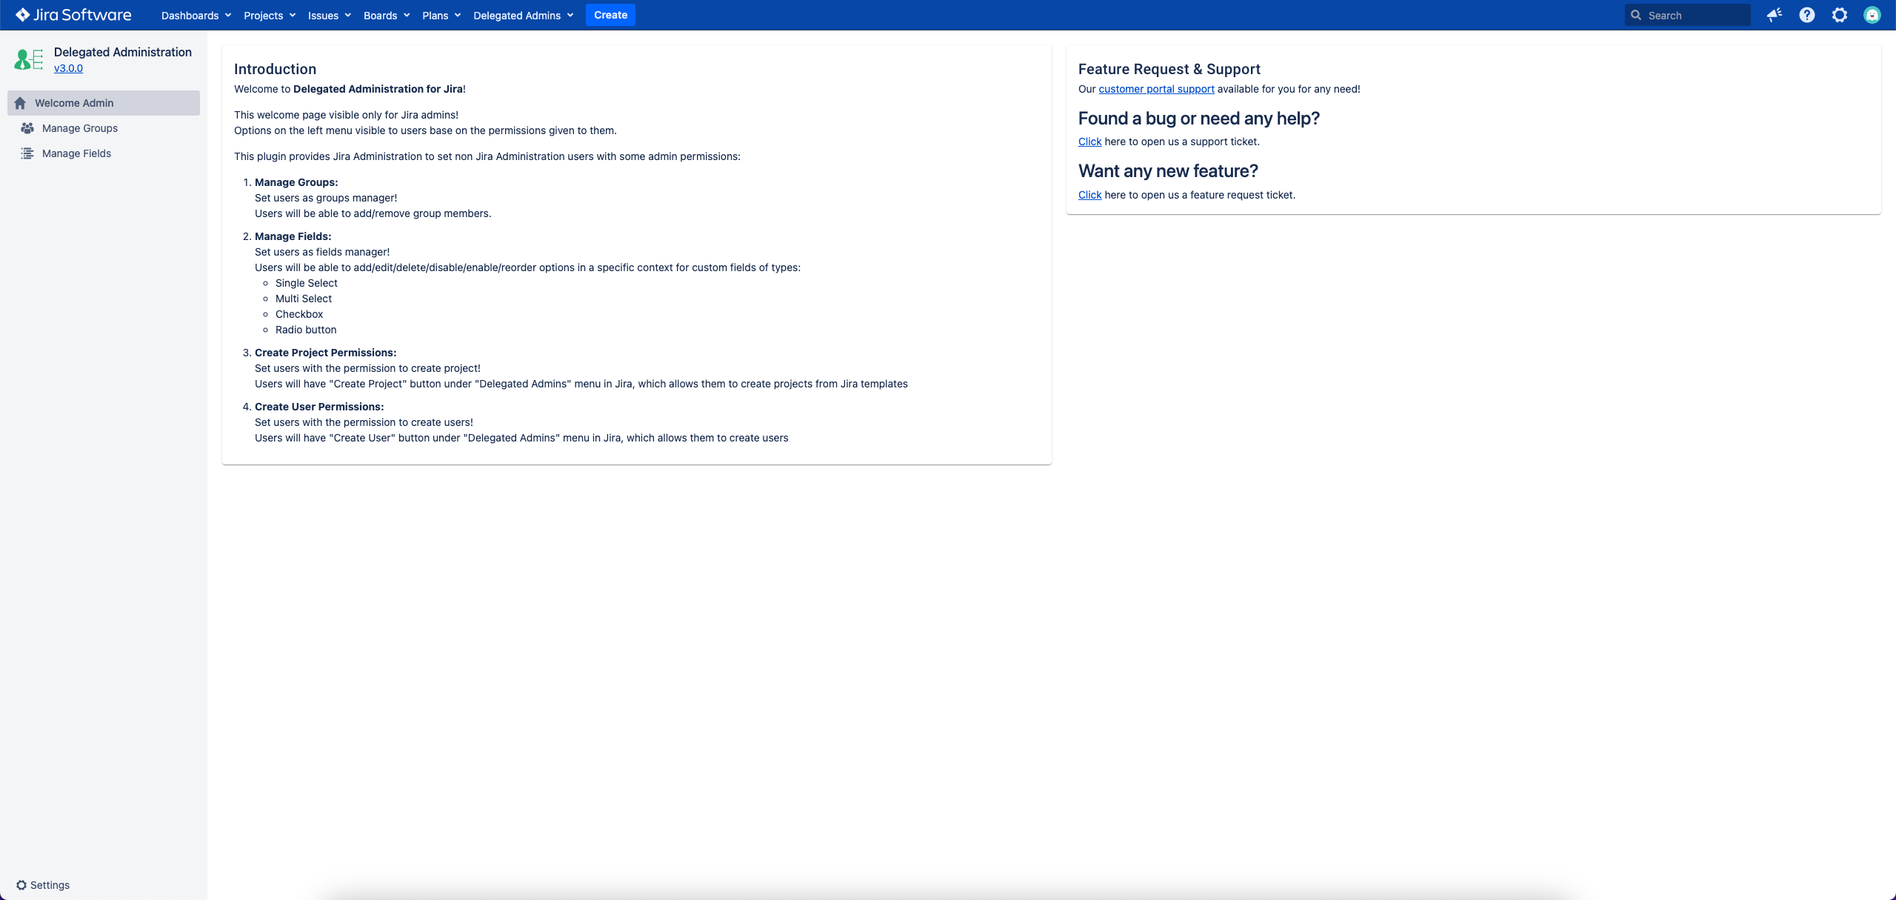Click the 'Single Select' bullet item
Screen dimensions: 1896x900
coord(306,283)
